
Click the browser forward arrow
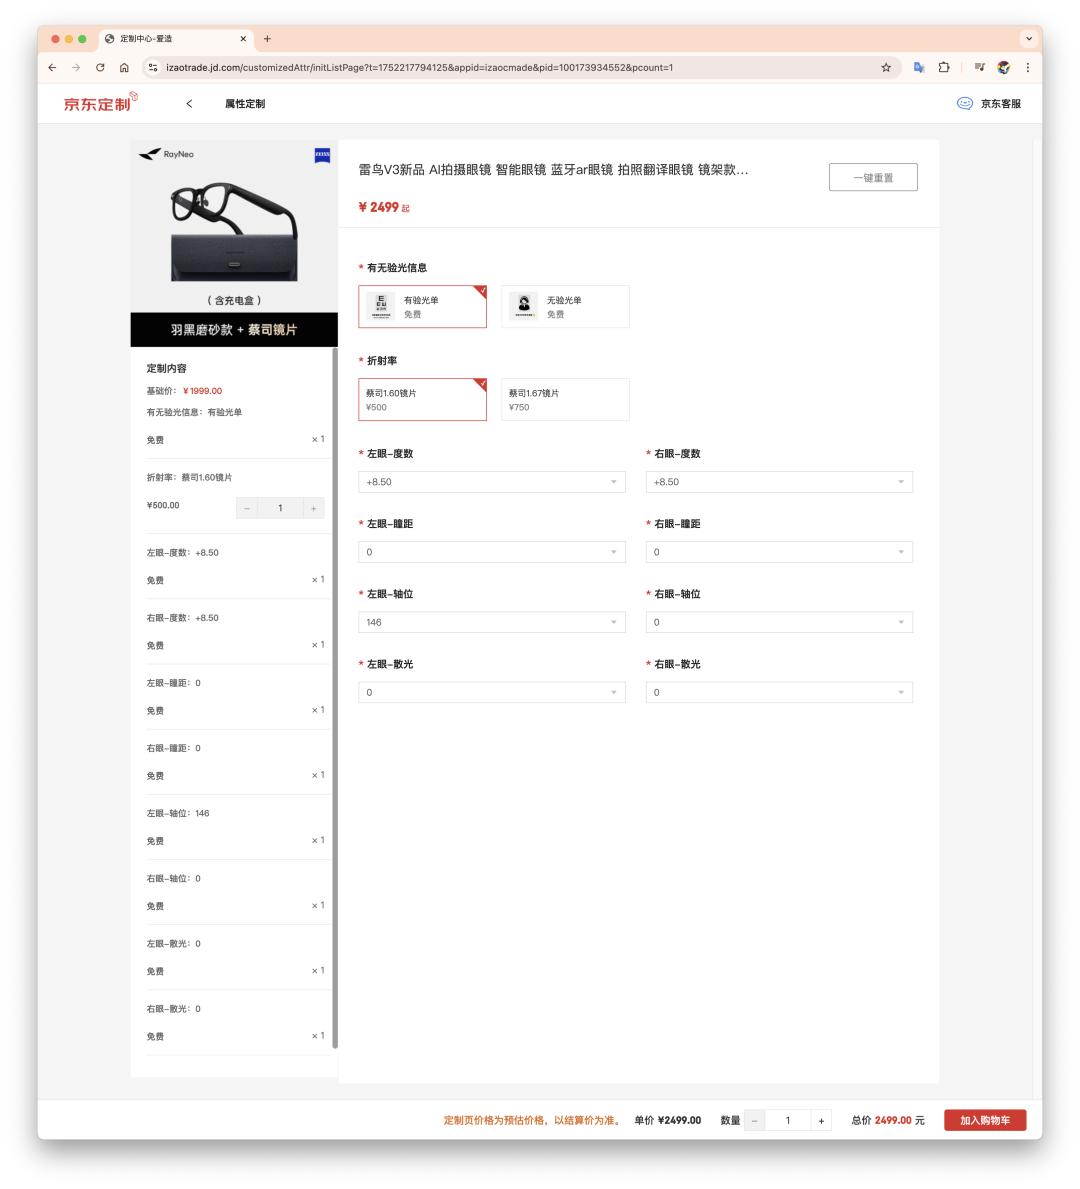pos(76,67)
